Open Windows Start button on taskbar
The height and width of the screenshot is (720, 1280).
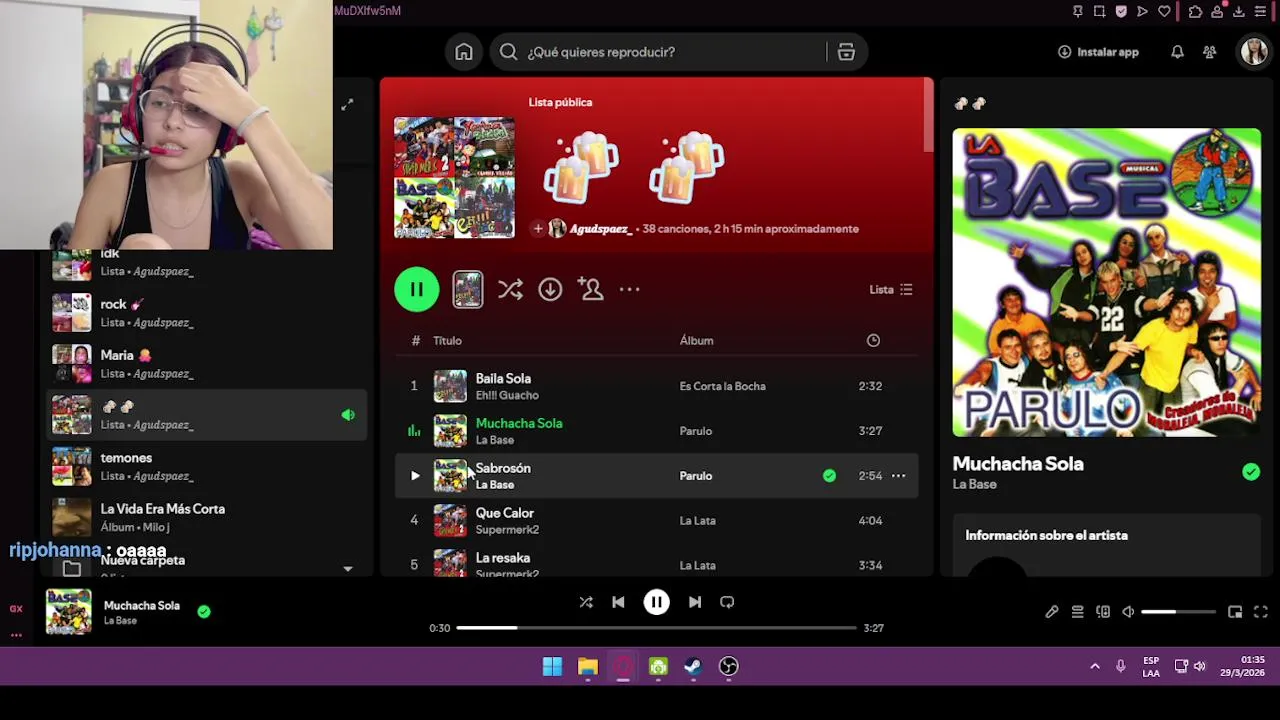pos(552,667)
